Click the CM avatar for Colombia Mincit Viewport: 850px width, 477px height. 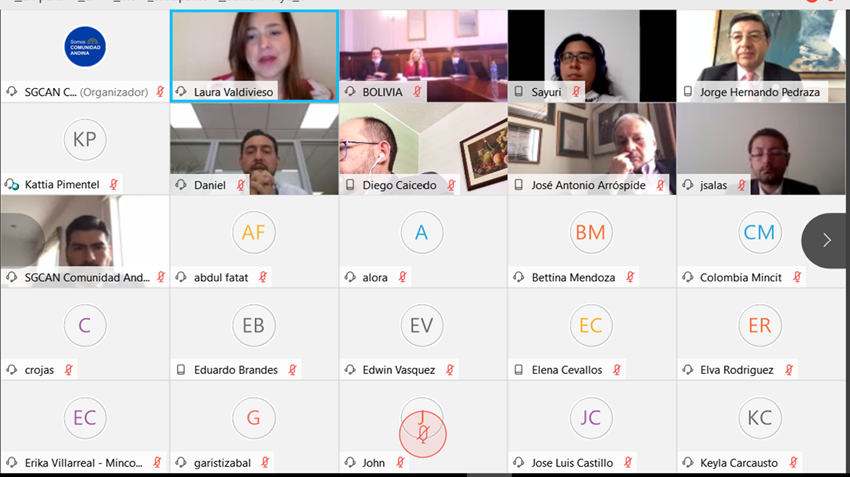point(759,233)
